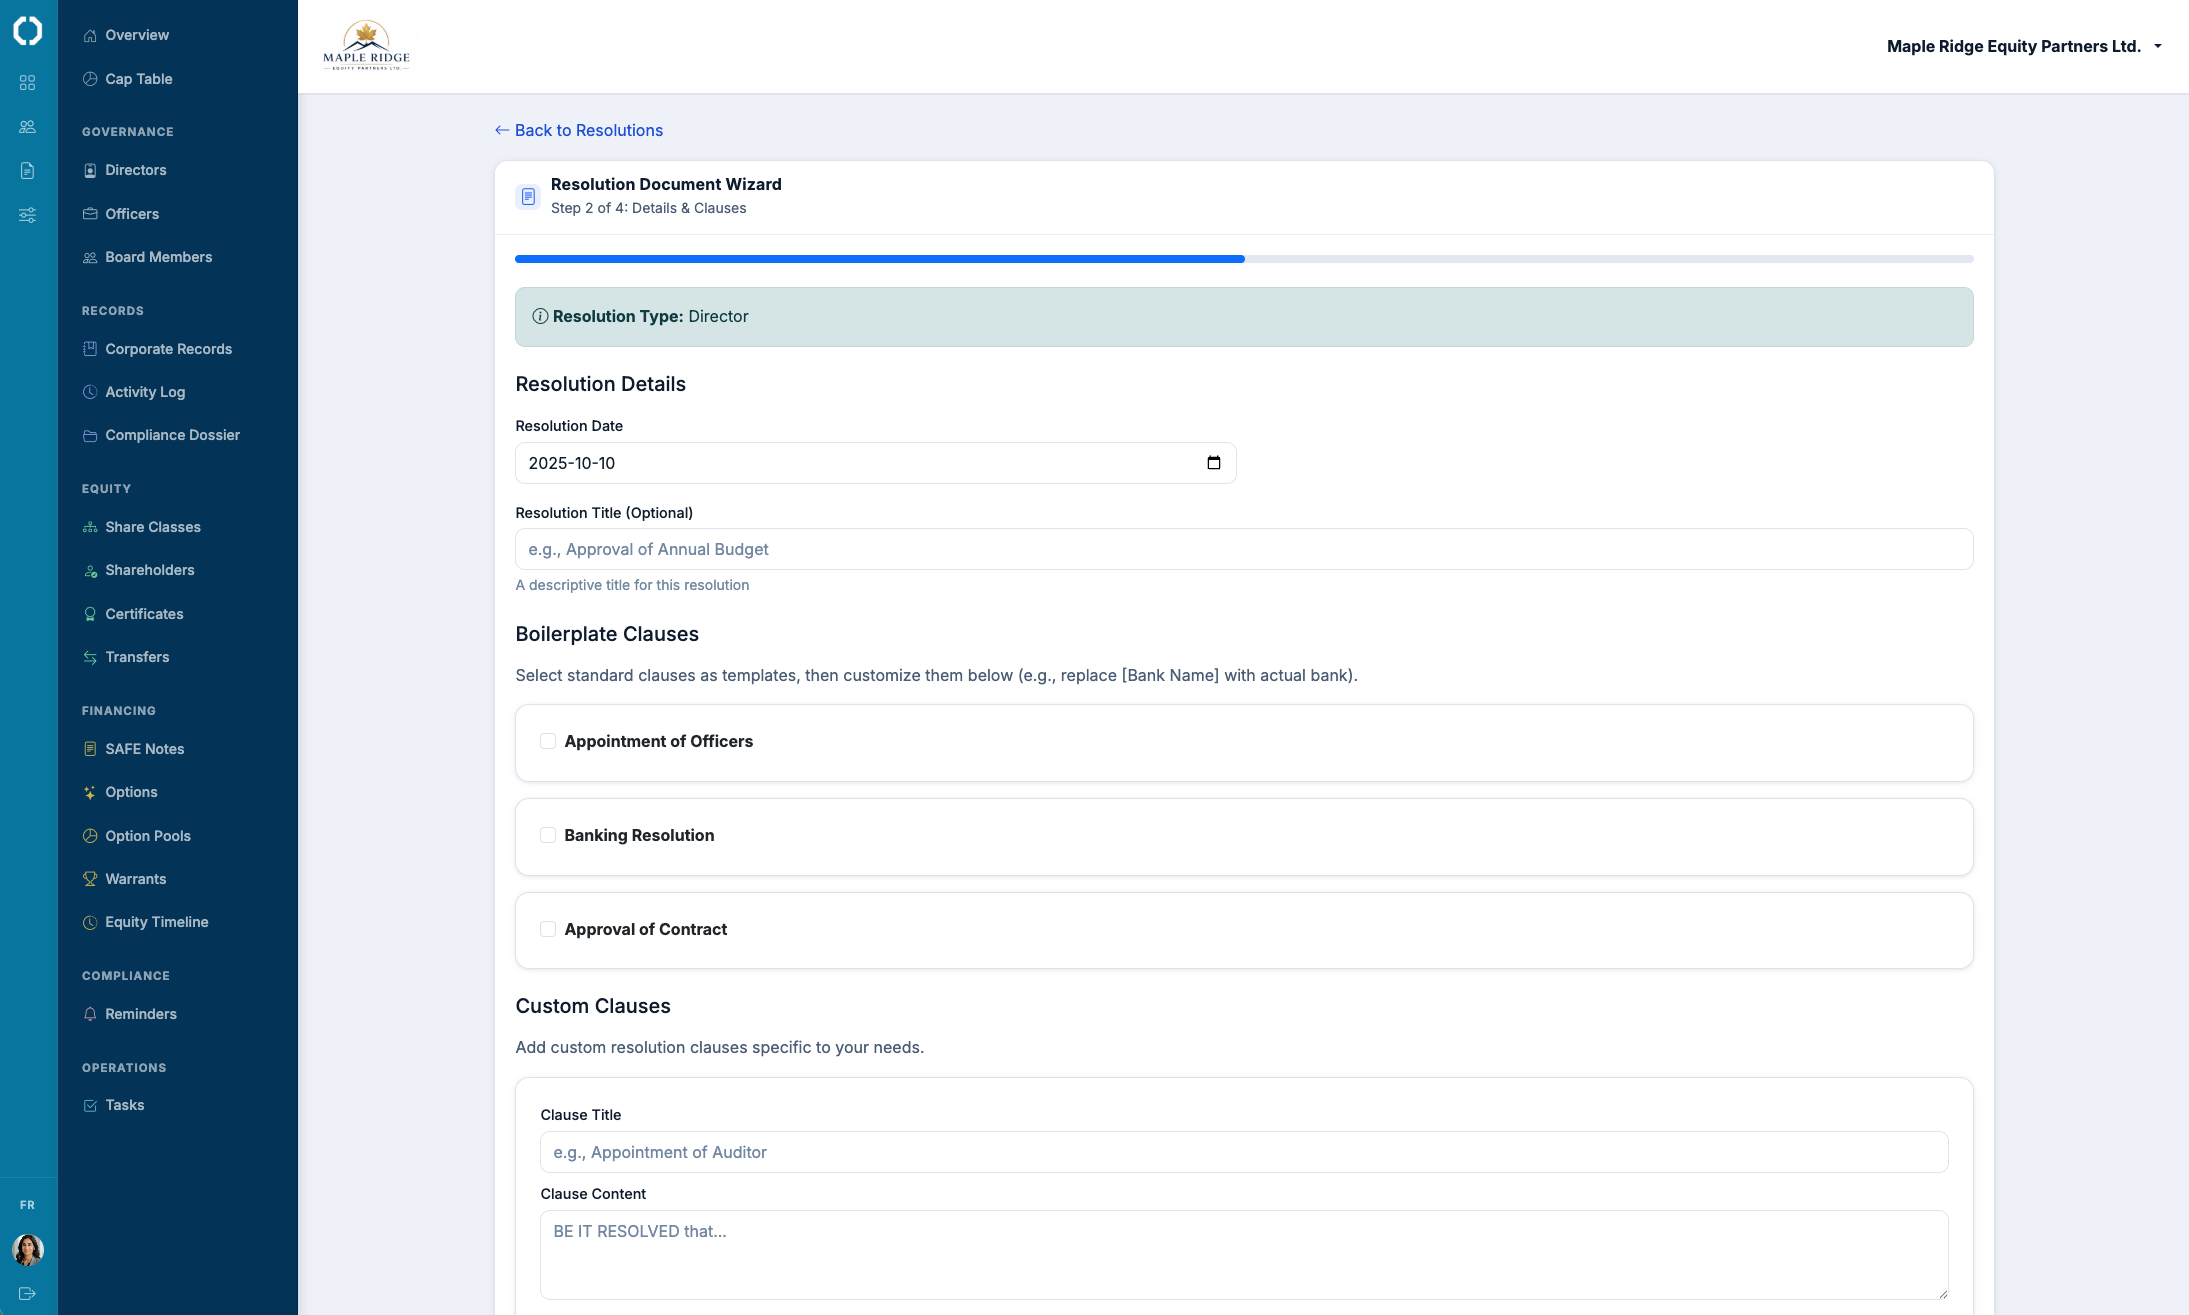The image size is (2189, 1315).
Task: Open Options under Financing
Action: tap(132, 792)
